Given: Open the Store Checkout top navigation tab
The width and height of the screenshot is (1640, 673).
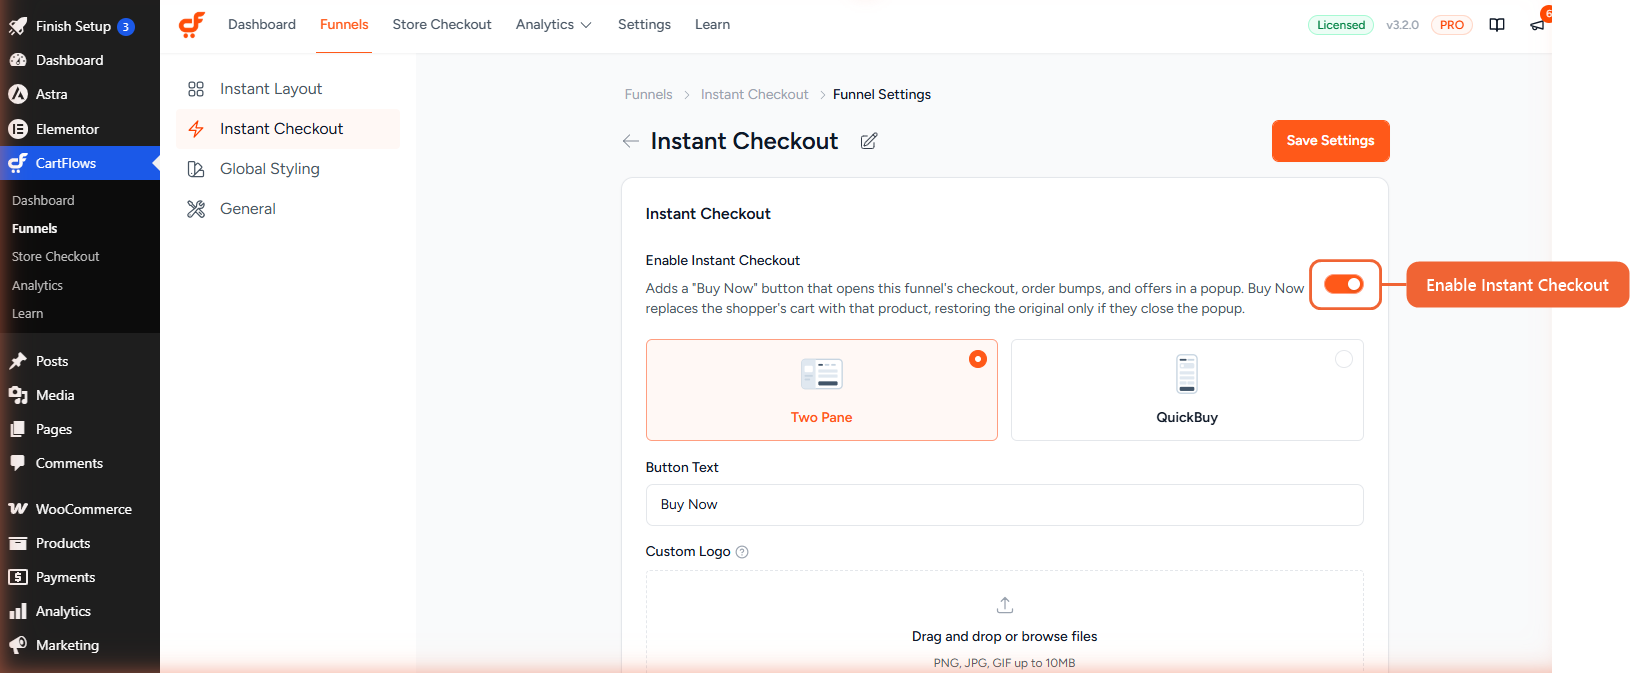Looking at the screenshot, I should click(x=442, y=24).
